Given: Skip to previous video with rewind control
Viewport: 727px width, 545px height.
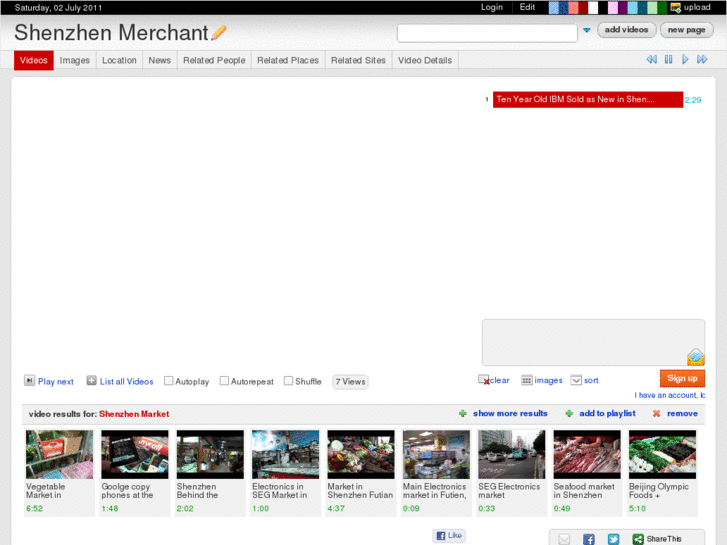Looking at the screenshot, I should [x=651, y=59].
